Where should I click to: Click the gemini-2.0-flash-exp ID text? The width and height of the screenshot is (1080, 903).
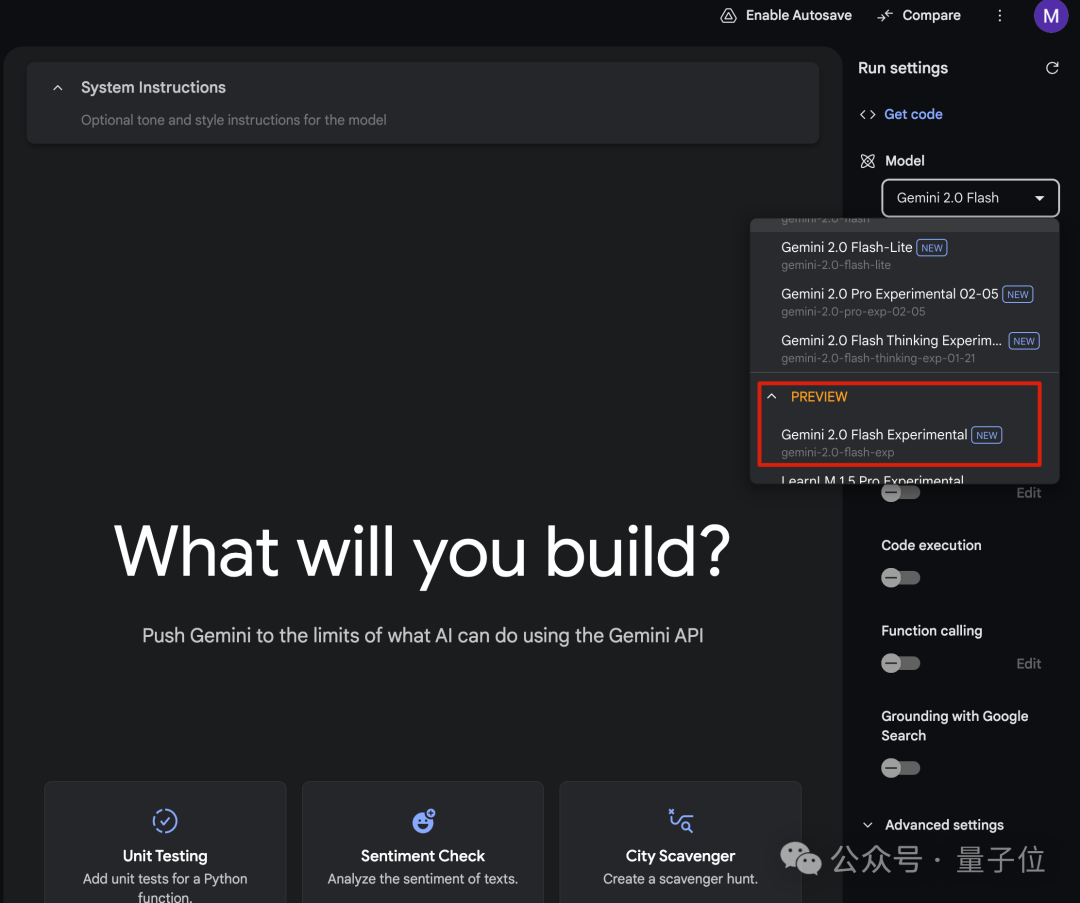tap(838, 453)
